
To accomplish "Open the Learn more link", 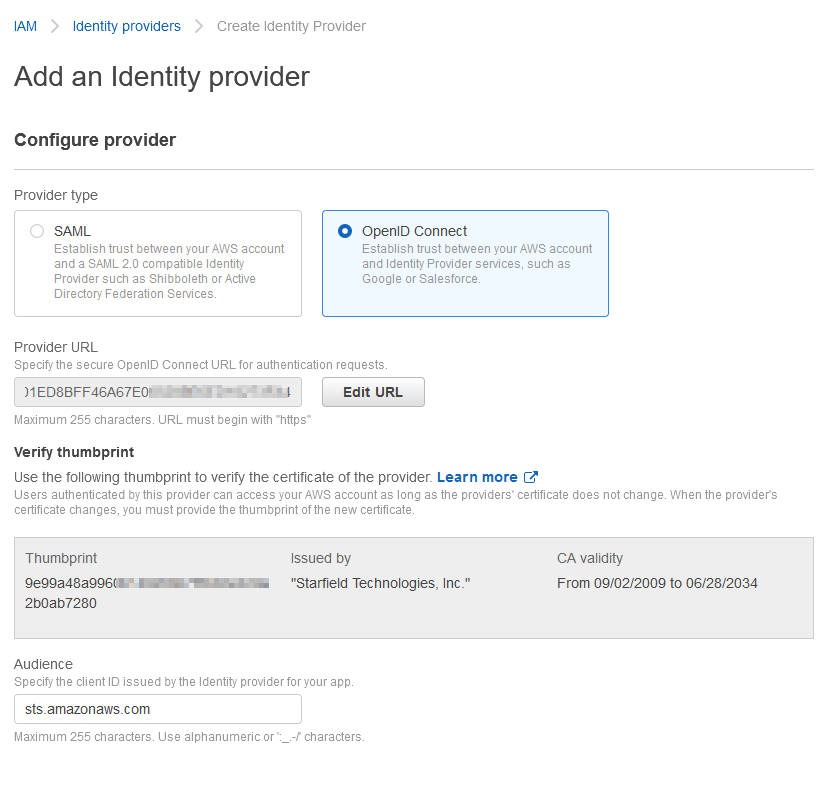I will (x=477, y=477).
